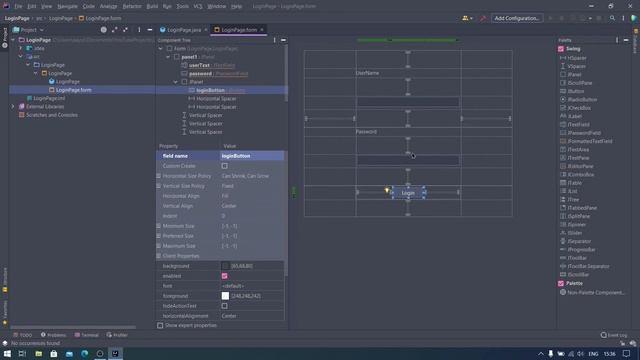Image resolution: width=640 pixels, height=360 pixels.
Task: Pick JTable from the palette
Action: [x=571, y=183]
